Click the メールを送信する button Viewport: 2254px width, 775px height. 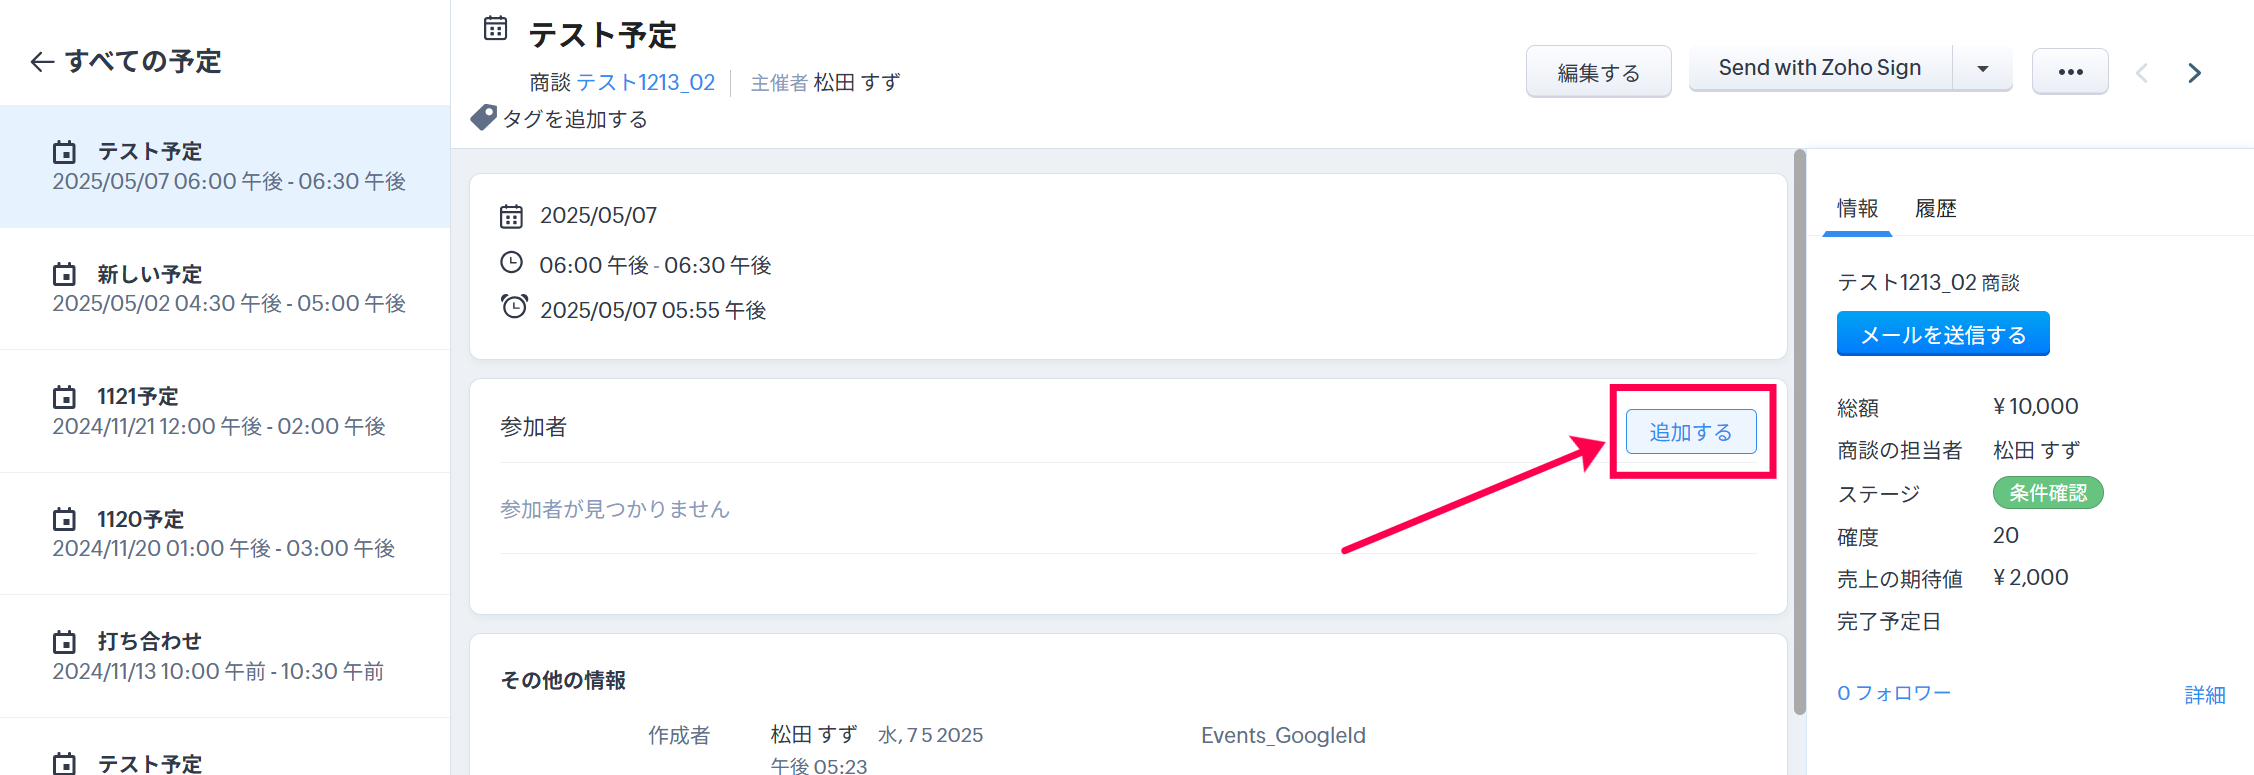[x=1942, y=334]
